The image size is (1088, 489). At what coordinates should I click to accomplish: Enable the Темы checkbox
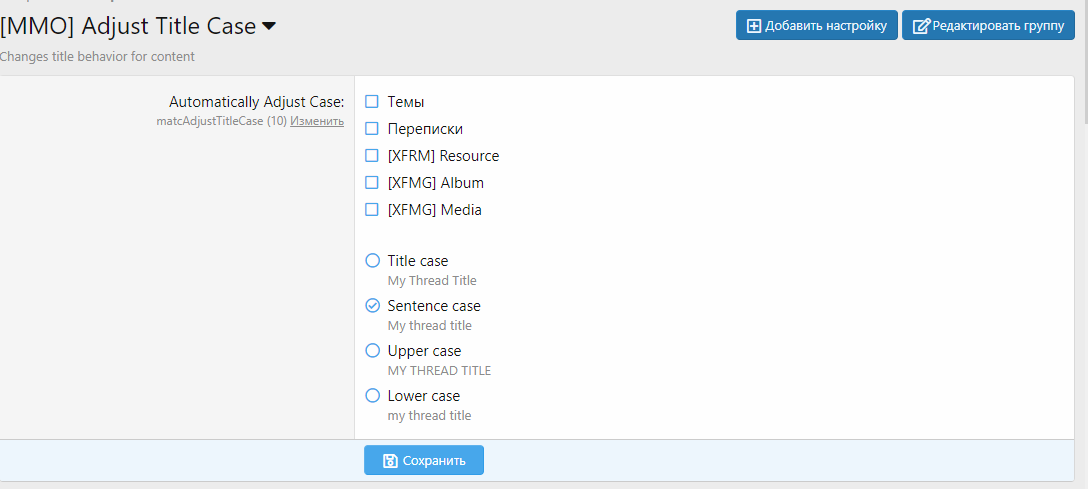(372, 102)
